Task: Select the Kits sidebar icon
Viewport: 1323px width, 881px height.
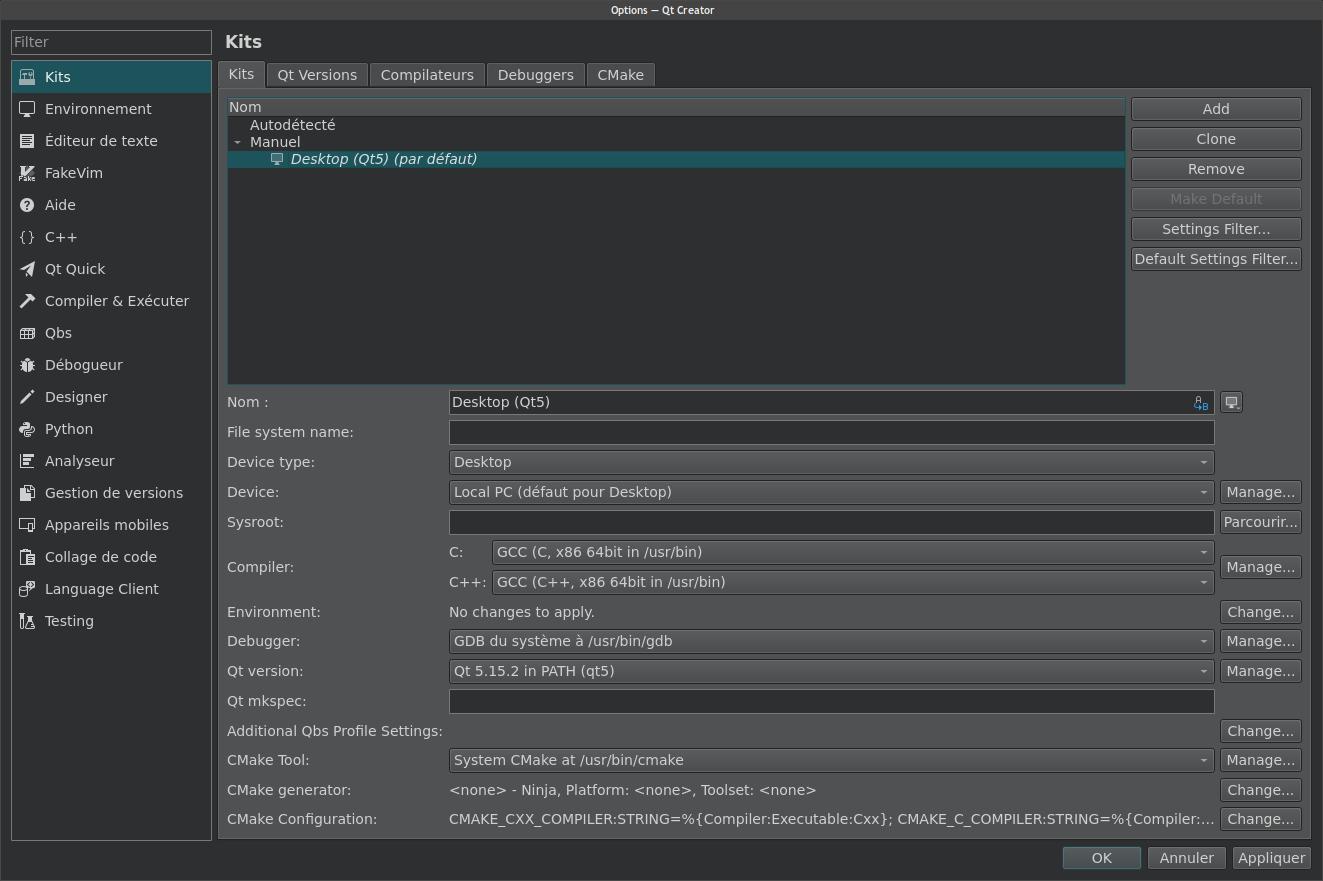Action: 27,77
